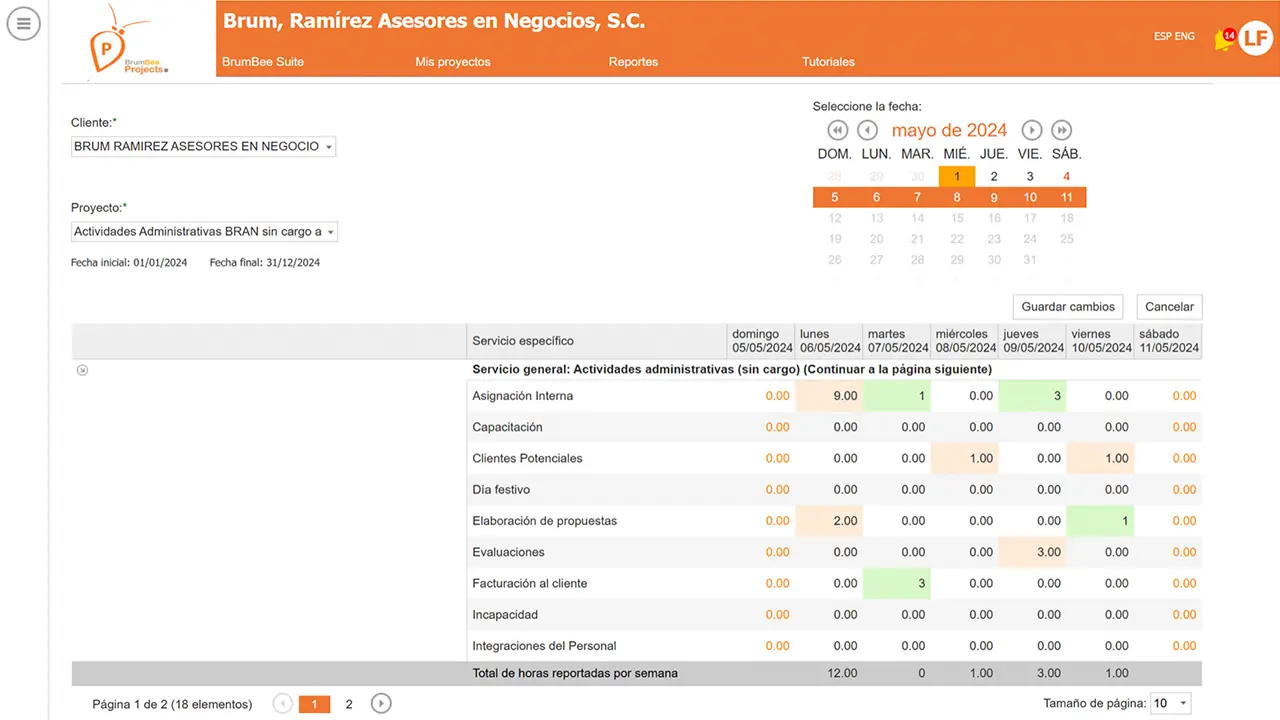Select May 2 in the calendar

(993, 176)
